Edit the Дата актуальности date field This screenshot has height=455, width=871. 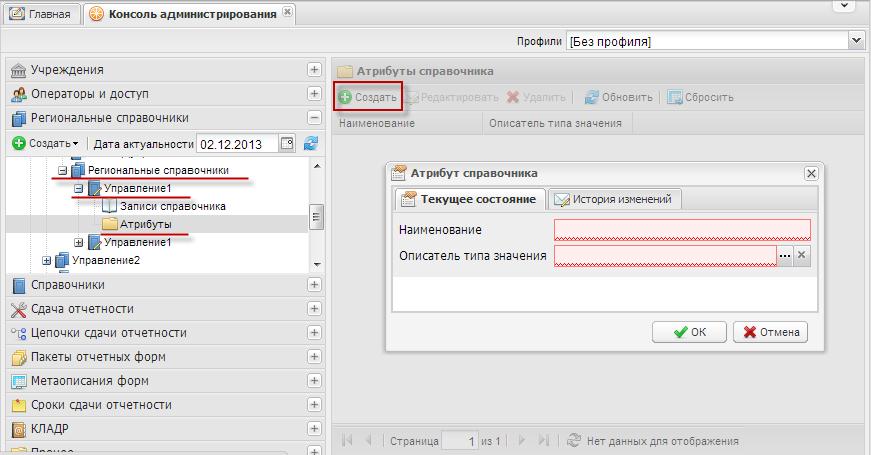tap(237, 144)
